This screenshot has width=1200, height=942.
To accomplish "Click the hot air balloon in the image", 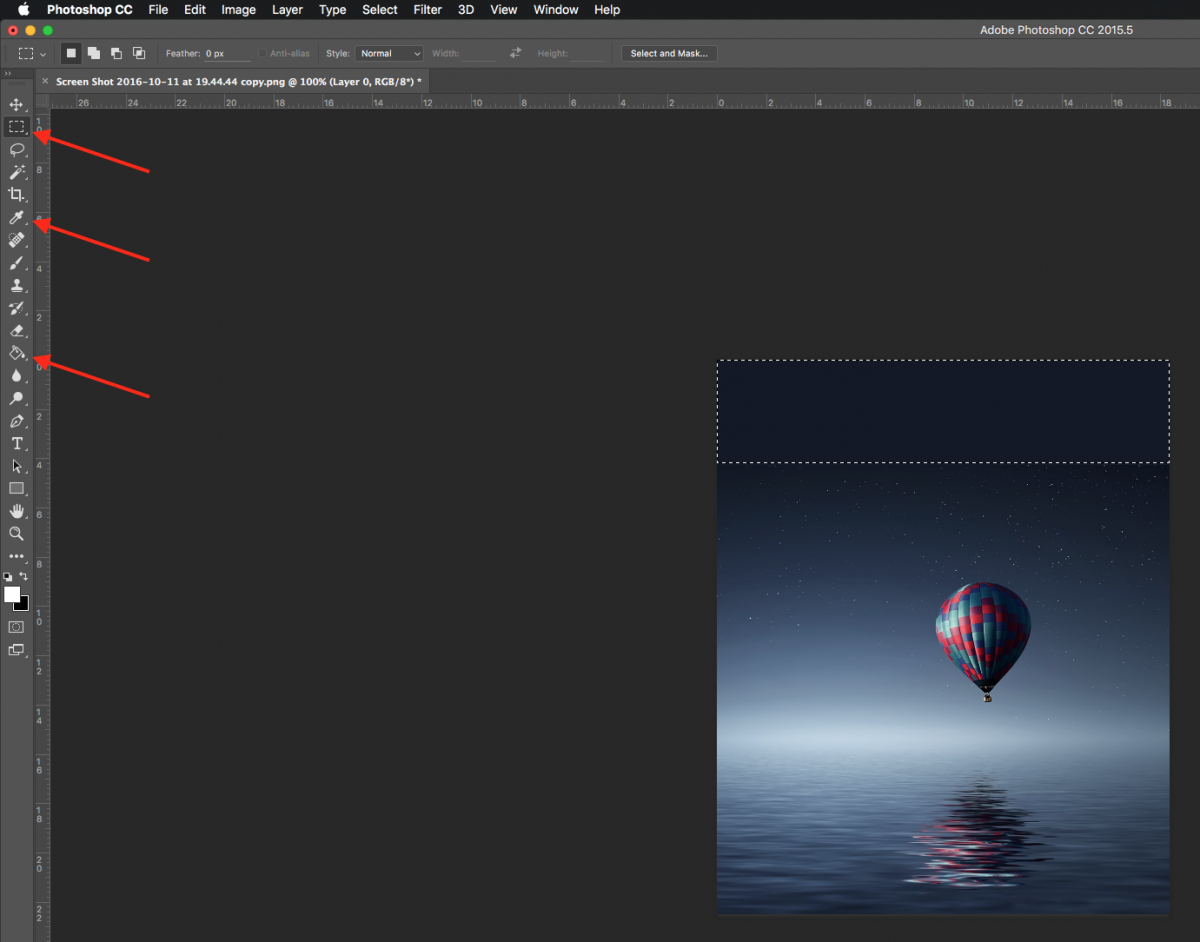I will [x=983, y=640].
